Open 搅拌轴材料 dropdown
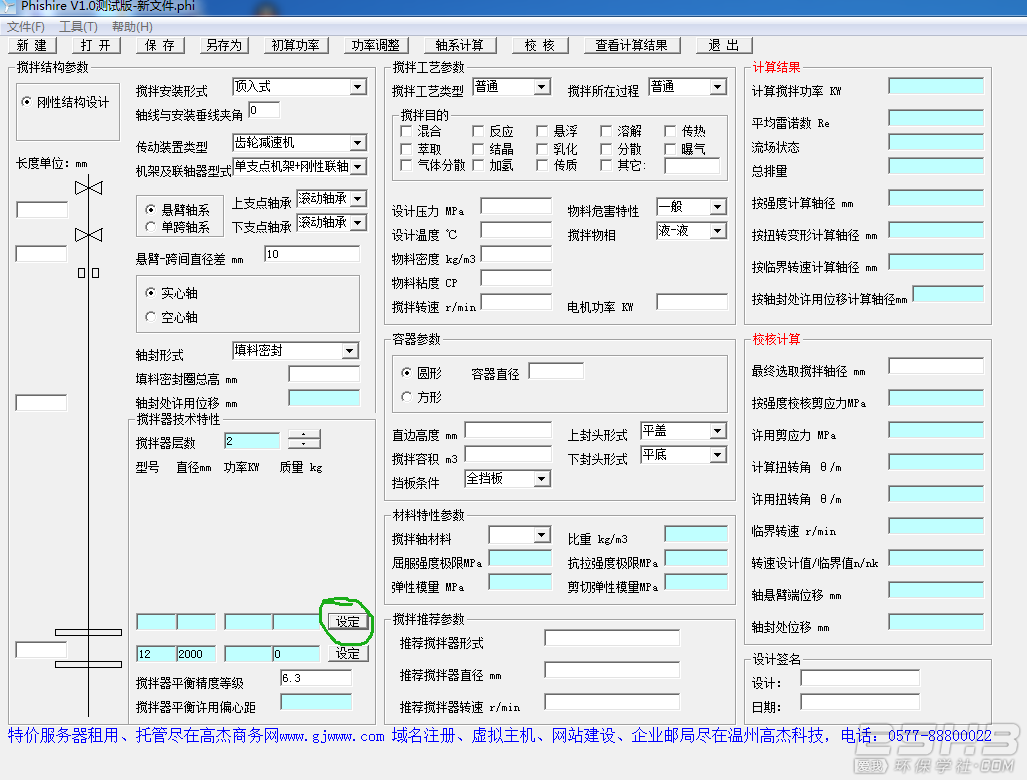This screenshot has height=780, width=1027. pyautogui.click(x=519, y=534)
